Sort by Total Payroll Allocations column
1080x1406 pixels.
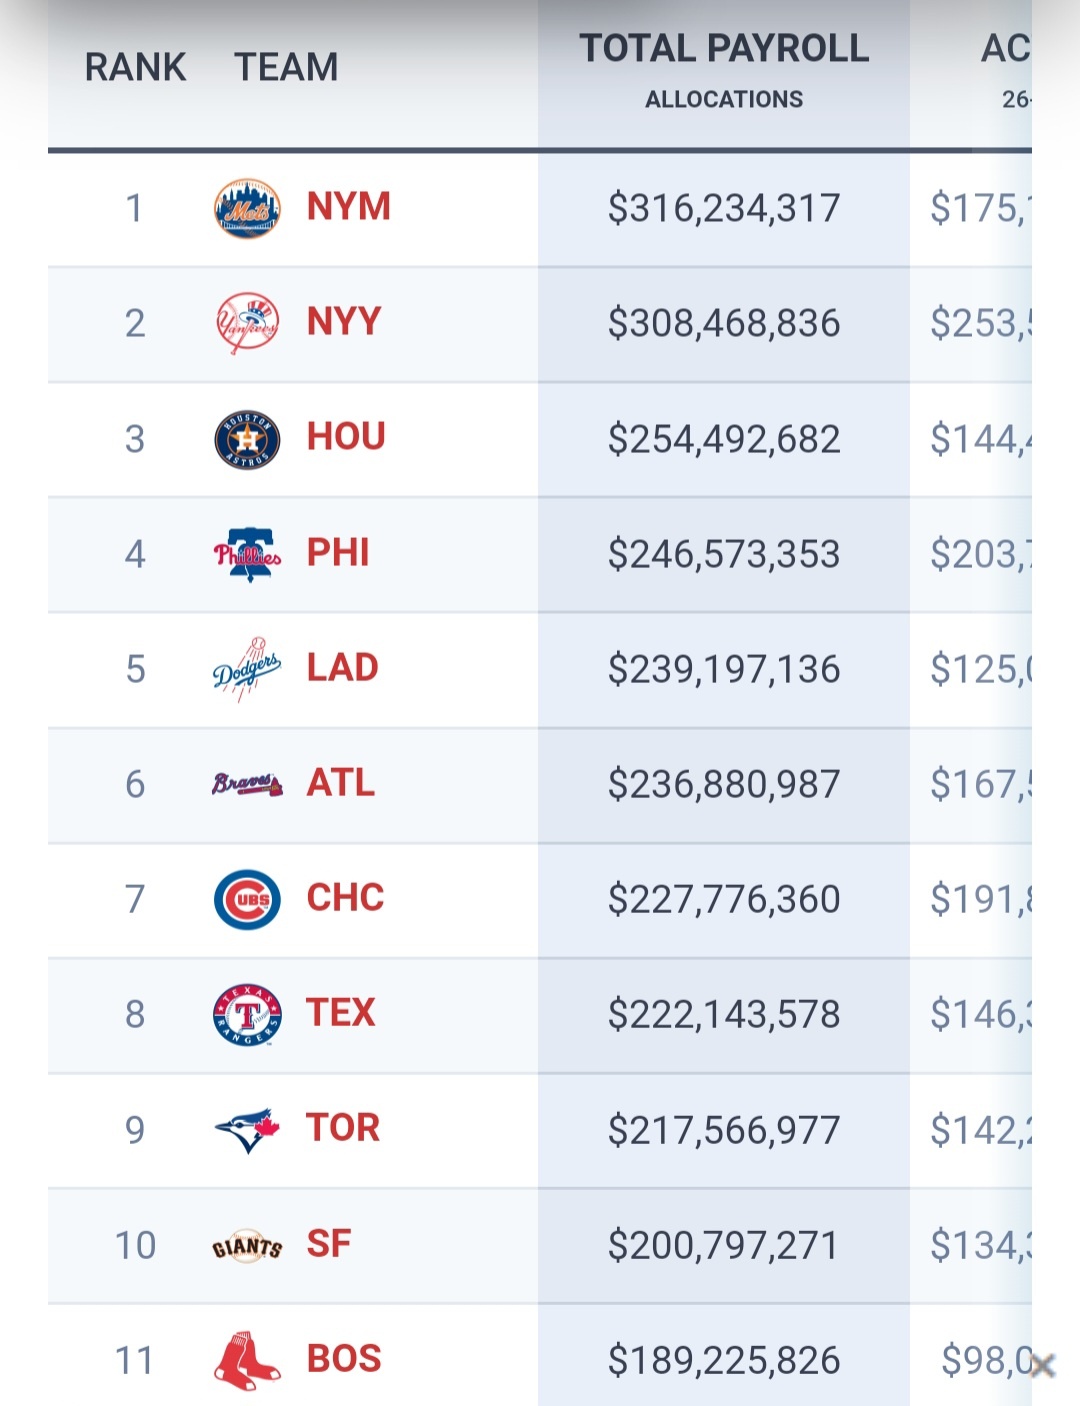(x=724, y=68)
